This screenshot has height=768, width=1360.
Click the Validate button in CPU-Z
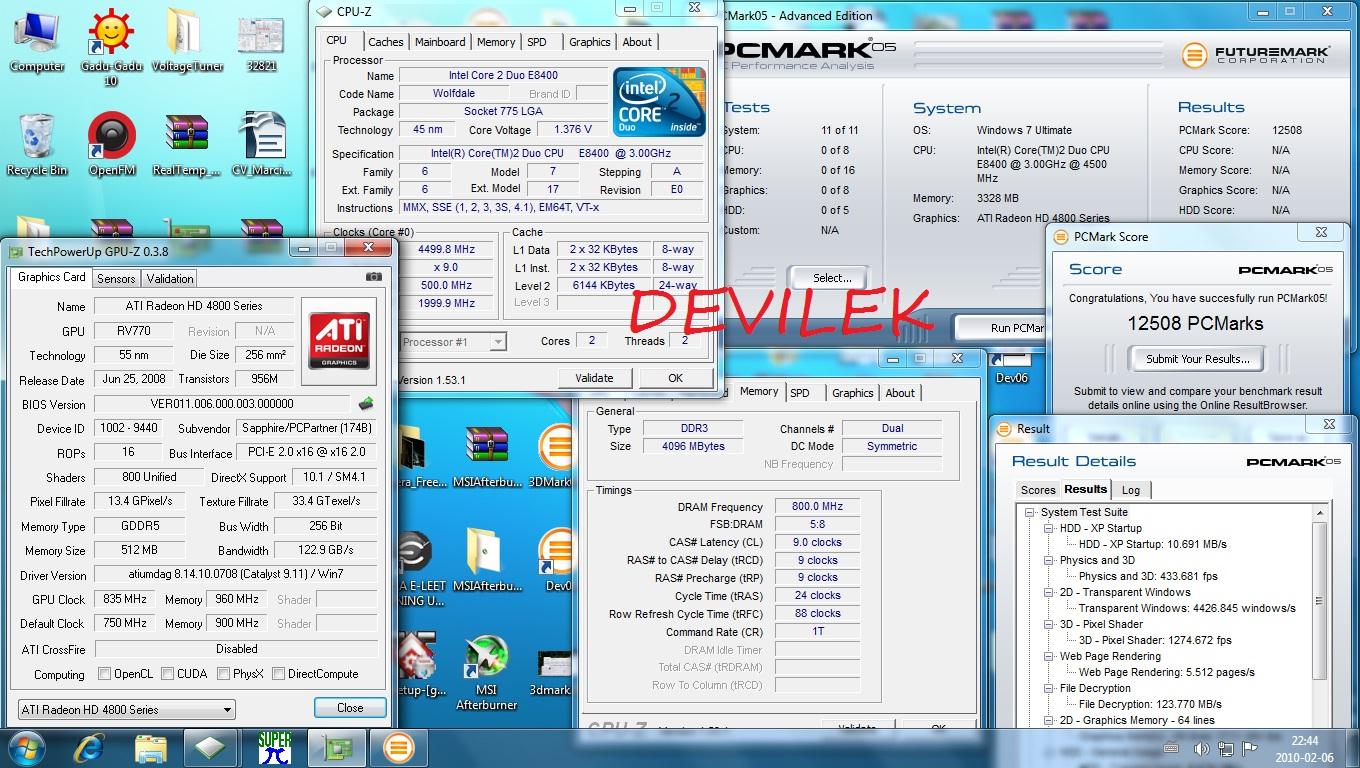594,378
